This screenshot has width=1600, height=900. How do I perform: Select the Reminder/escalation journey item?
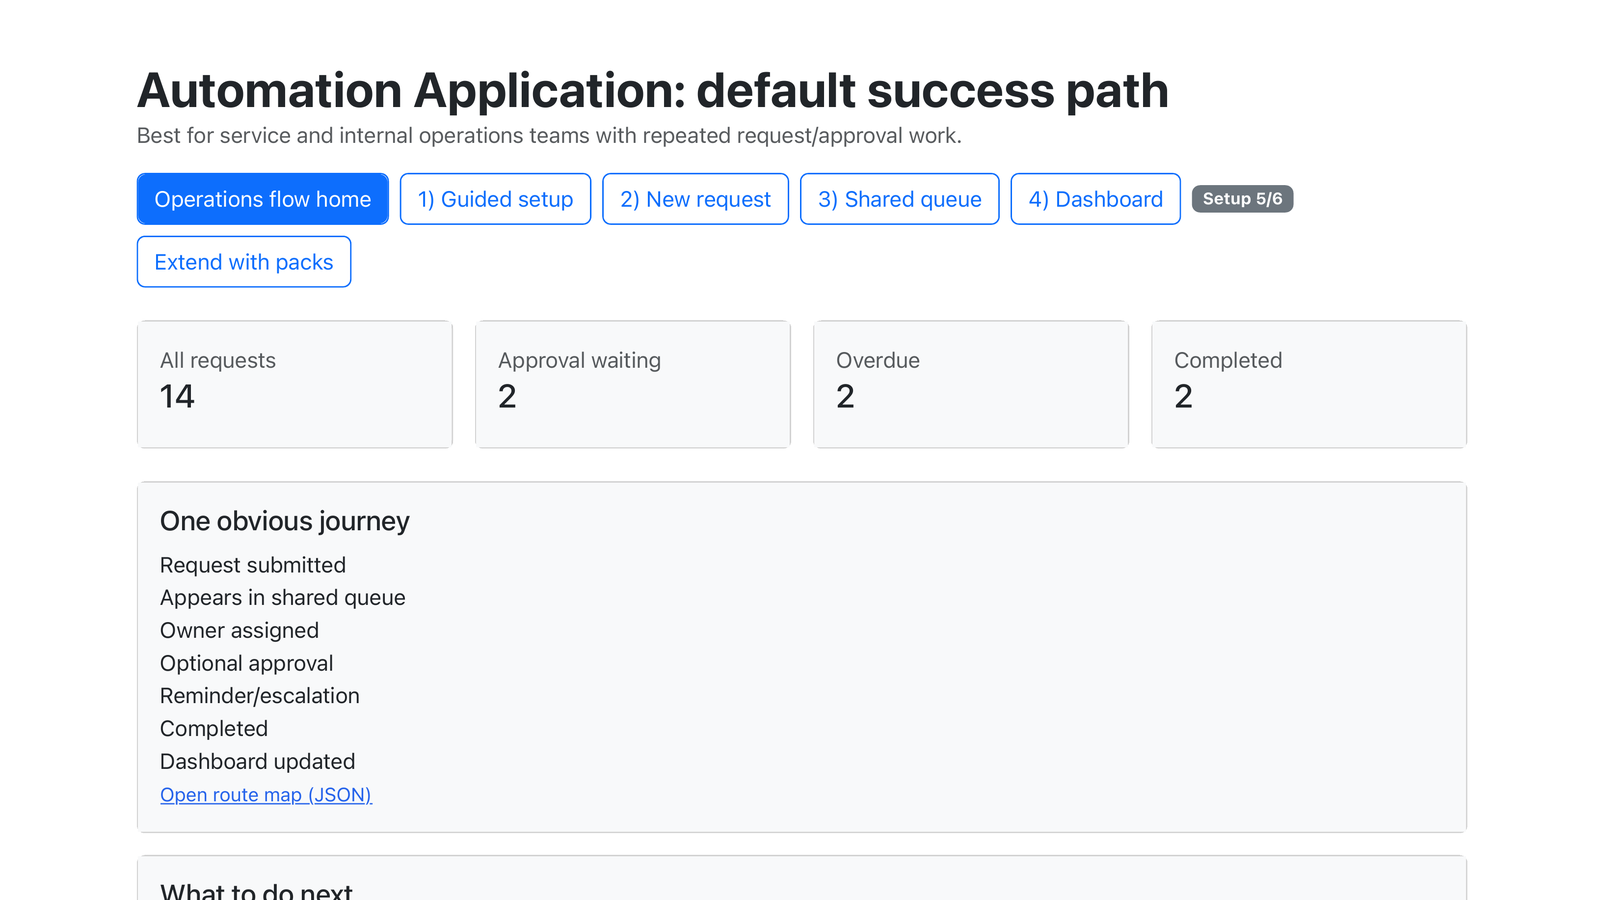coord(259,695)
